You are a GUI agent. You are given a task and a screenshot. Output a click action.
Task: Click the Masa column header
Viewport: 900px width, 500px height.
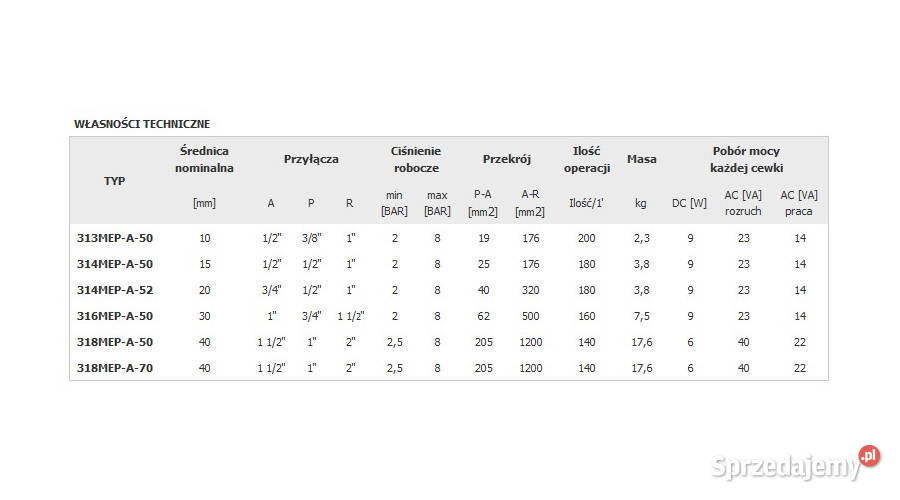click(x=642, y=159)
